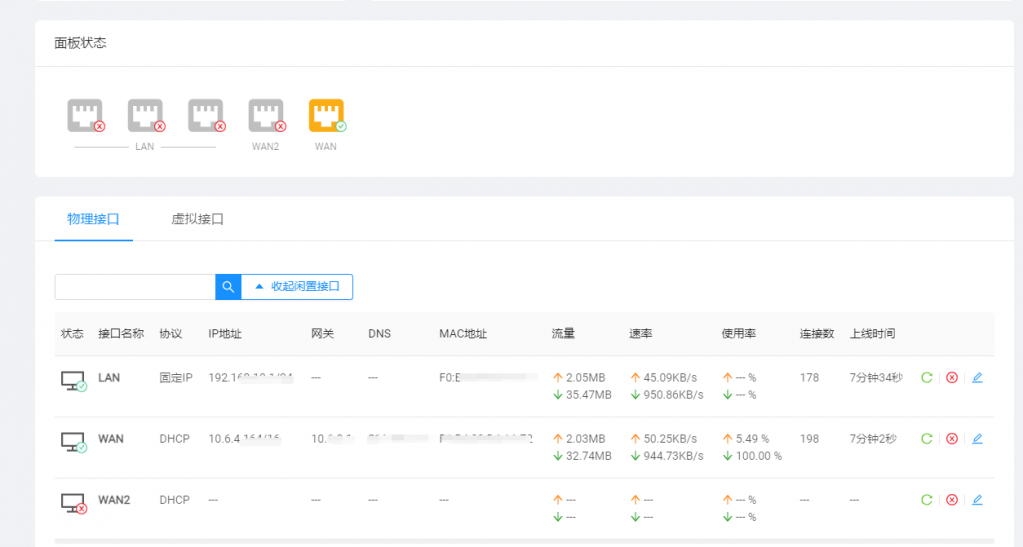Click the search magnifier button
The width and height of the screenshot is (1023, 547).
coord(228,287)
